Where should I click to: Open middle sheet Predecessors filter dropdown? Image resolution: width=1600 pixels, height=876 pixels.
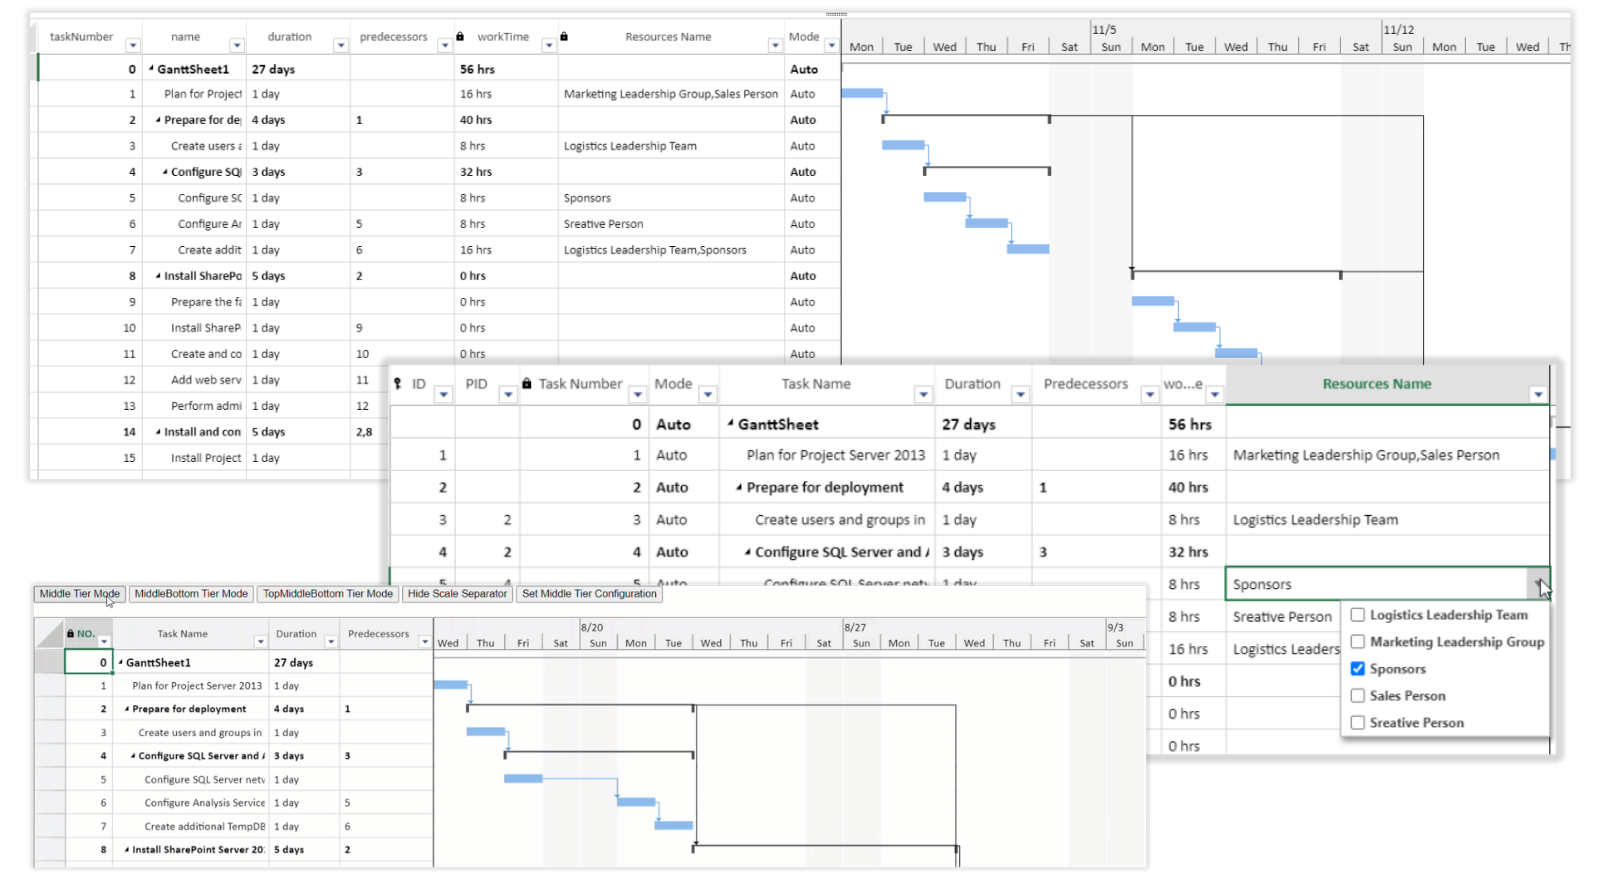pos(1150,395)
